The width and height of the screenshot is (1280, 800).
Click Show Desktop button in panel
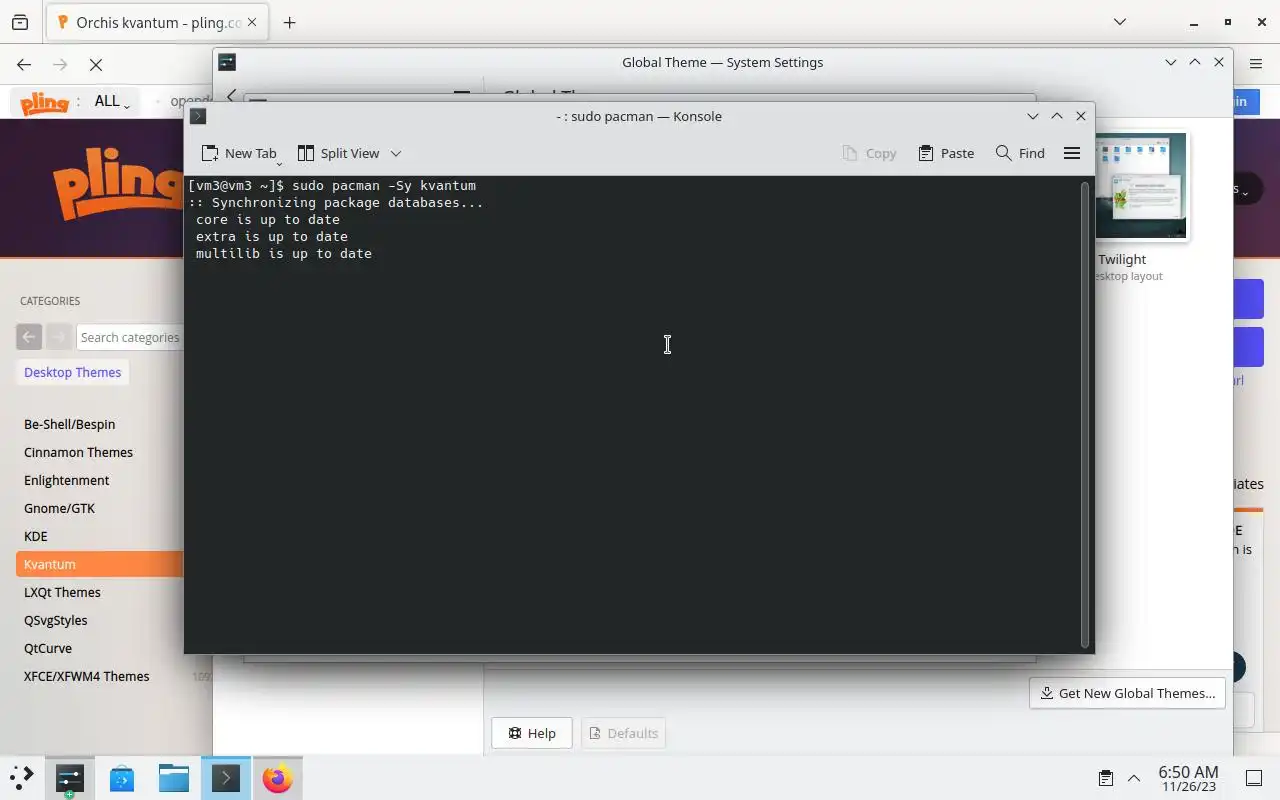click(1254, 778)
